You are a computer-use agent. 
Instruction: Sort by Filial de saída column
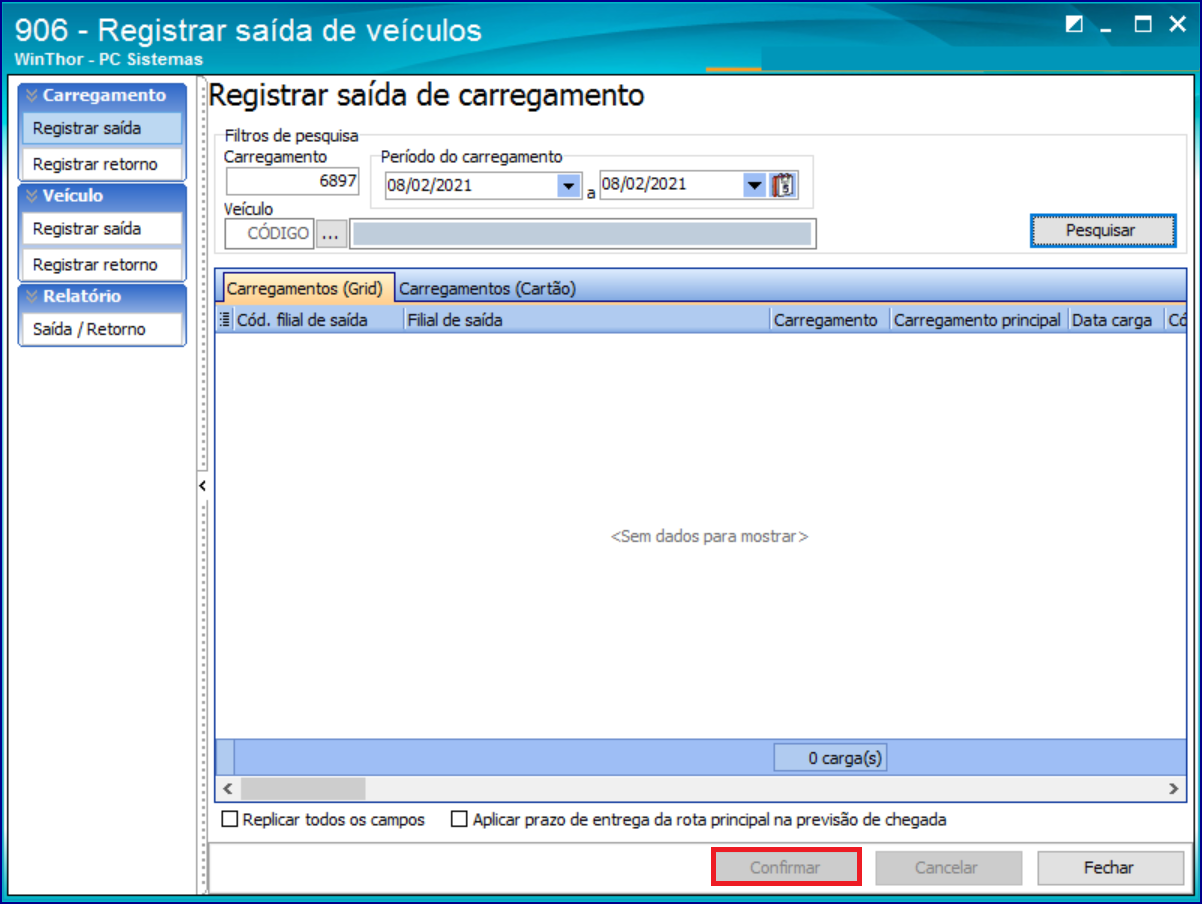pyautogui.click(x=587, y=320)
